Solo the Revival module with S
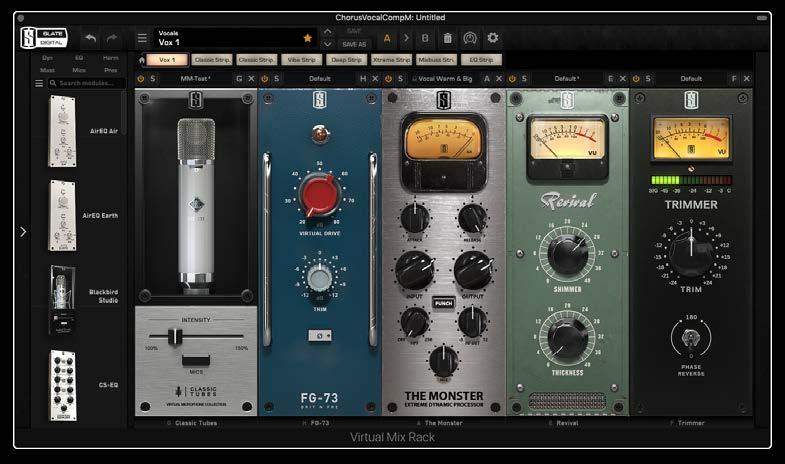Viewport: 785px width, 464px height. coord(524,79)
